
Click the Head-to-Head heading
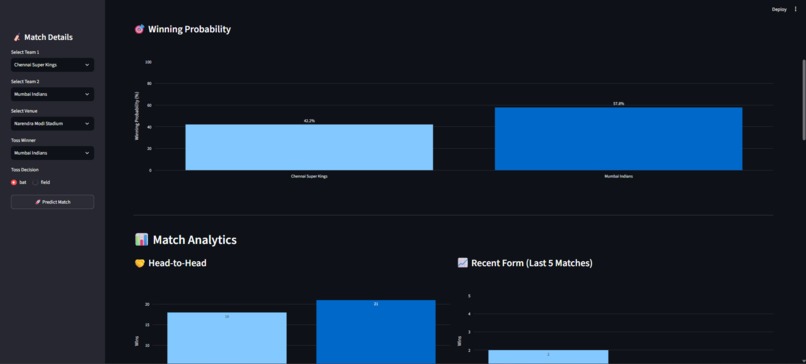(x=177, y=263)
